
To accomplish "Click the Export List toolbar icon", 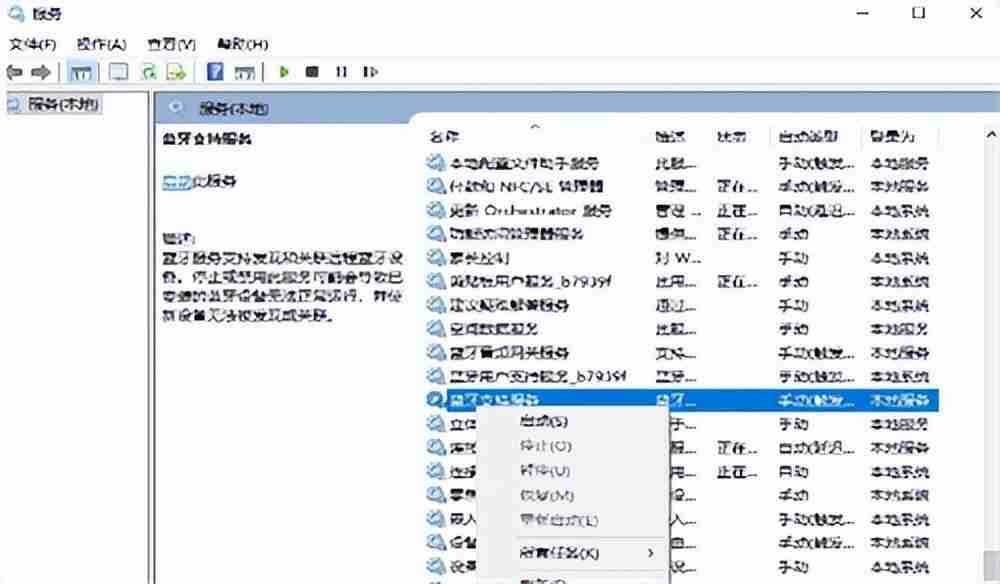I will coord(176,72).
